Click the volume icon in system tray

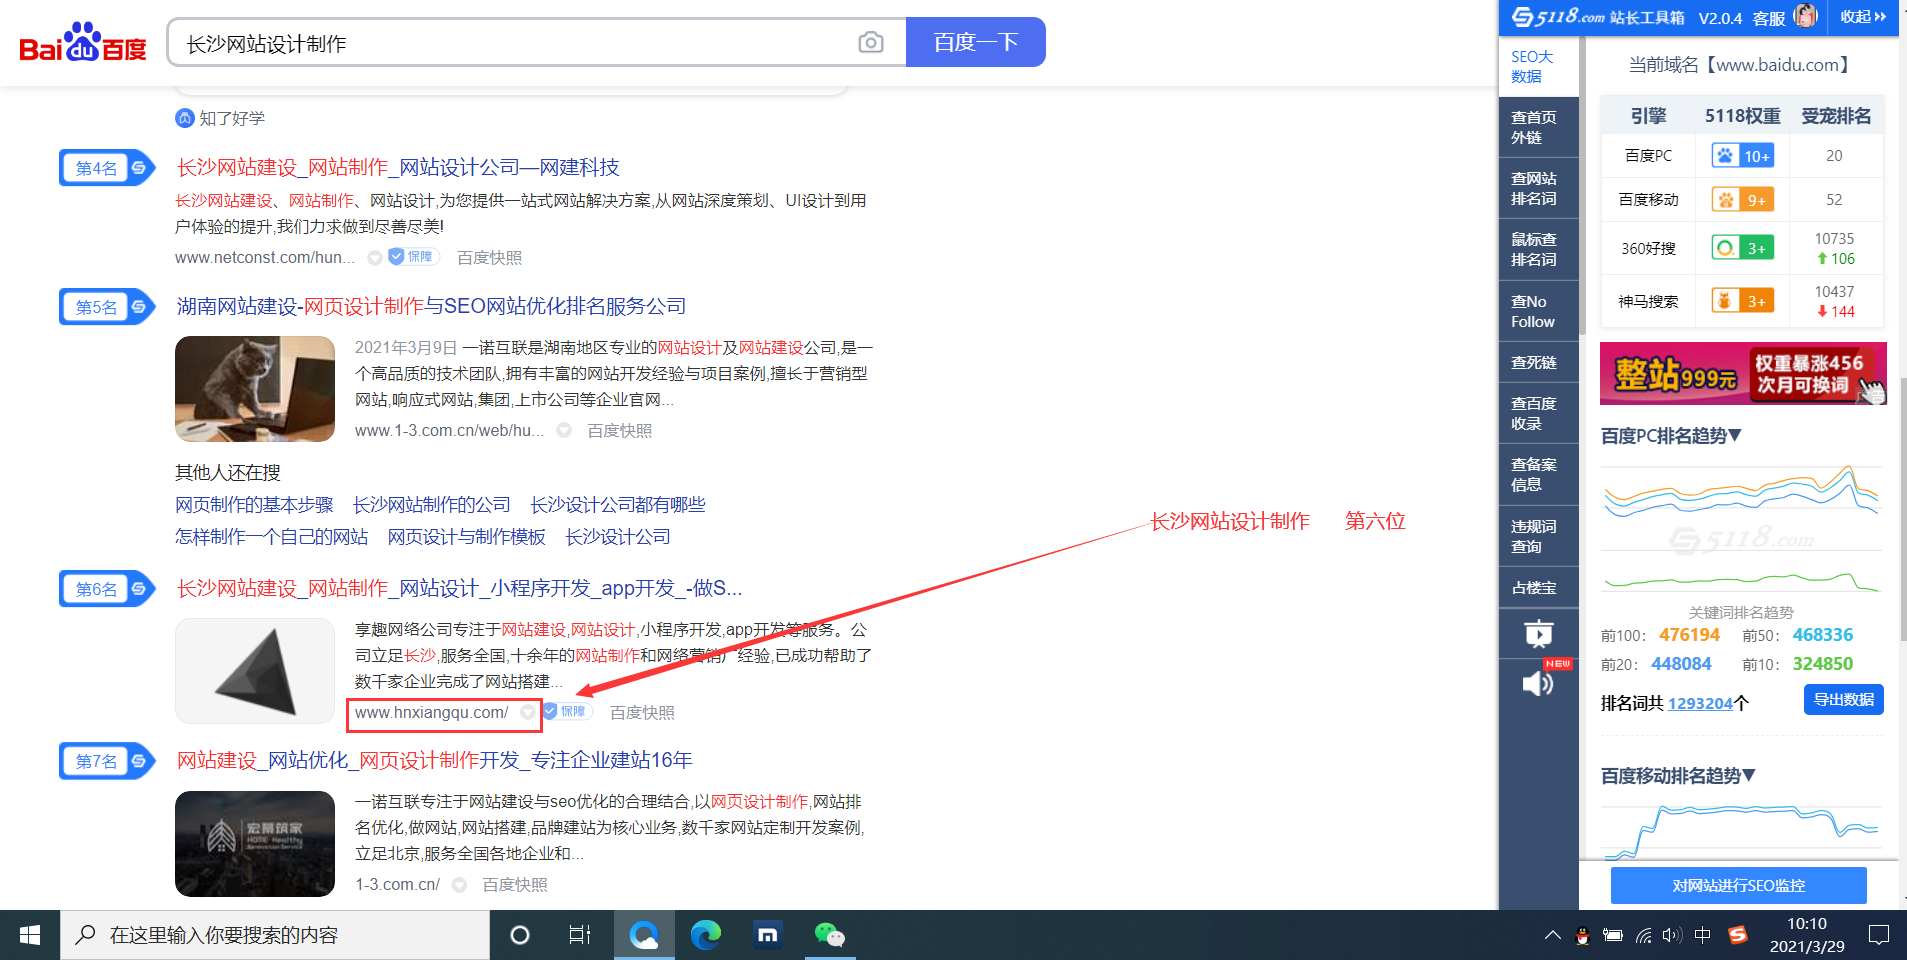(1672, 935)
